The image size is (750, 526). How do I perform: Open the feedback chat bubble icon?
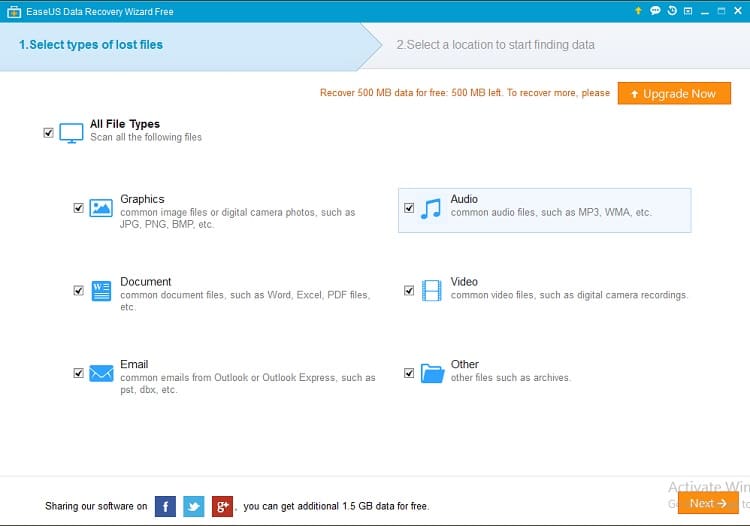655,11
